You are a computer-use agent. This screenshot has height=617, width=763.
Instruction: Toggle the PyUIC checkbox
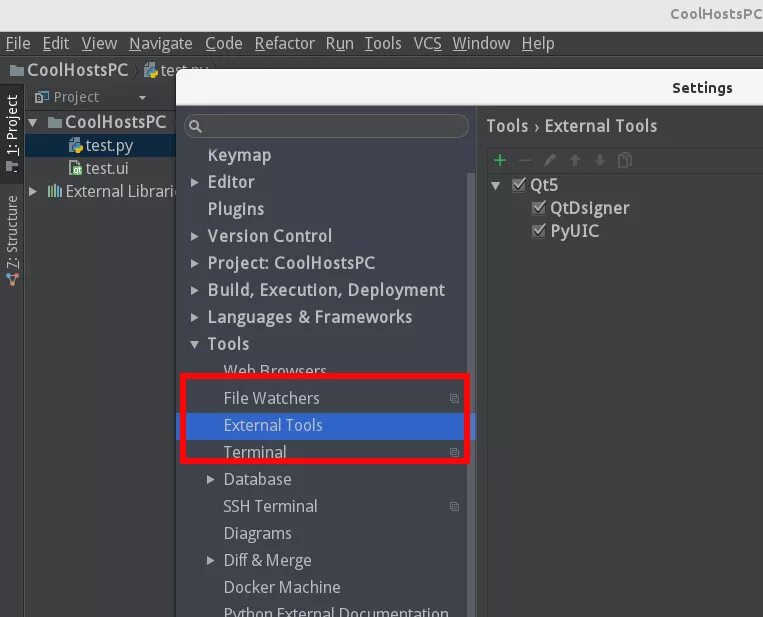pyautogui.click(x=540, y=231)
